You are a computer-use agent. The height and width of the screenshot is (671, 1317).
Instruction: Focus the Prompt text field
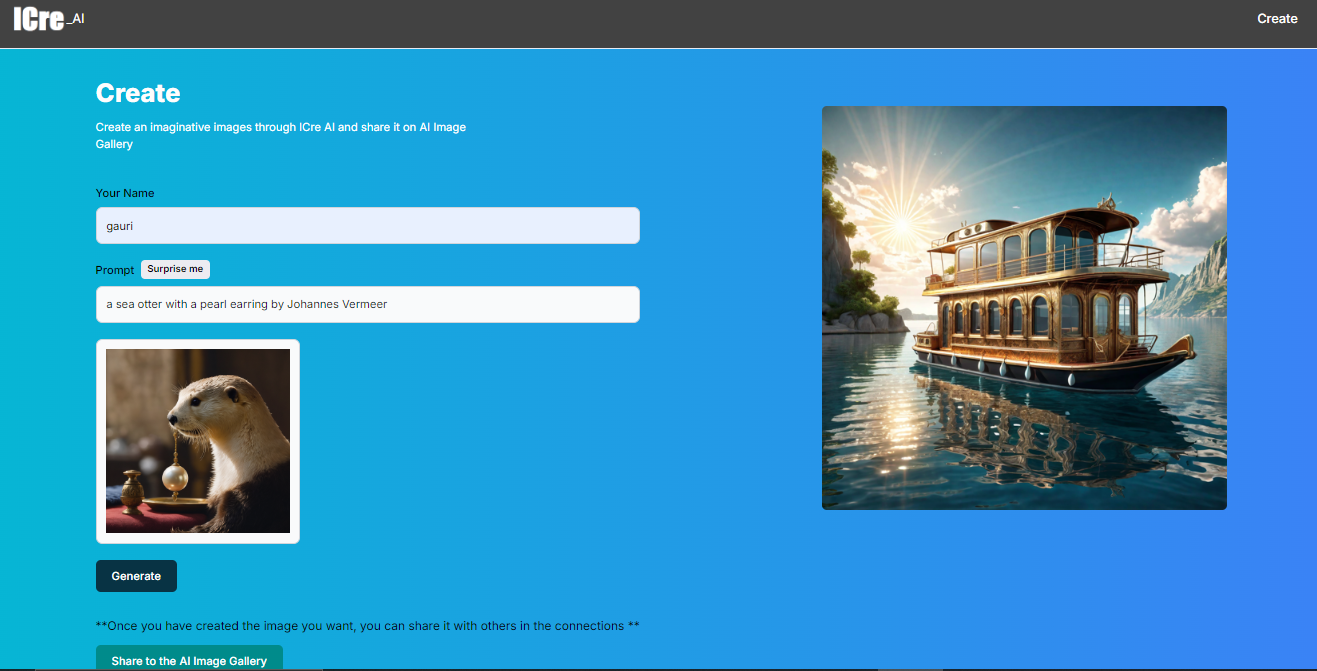(x=368, y=304)
